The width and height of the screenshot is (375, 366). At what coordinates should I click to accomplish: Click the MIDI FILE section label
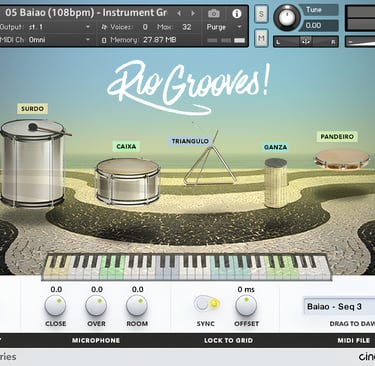pyautogui.click(x=354, y=340)
